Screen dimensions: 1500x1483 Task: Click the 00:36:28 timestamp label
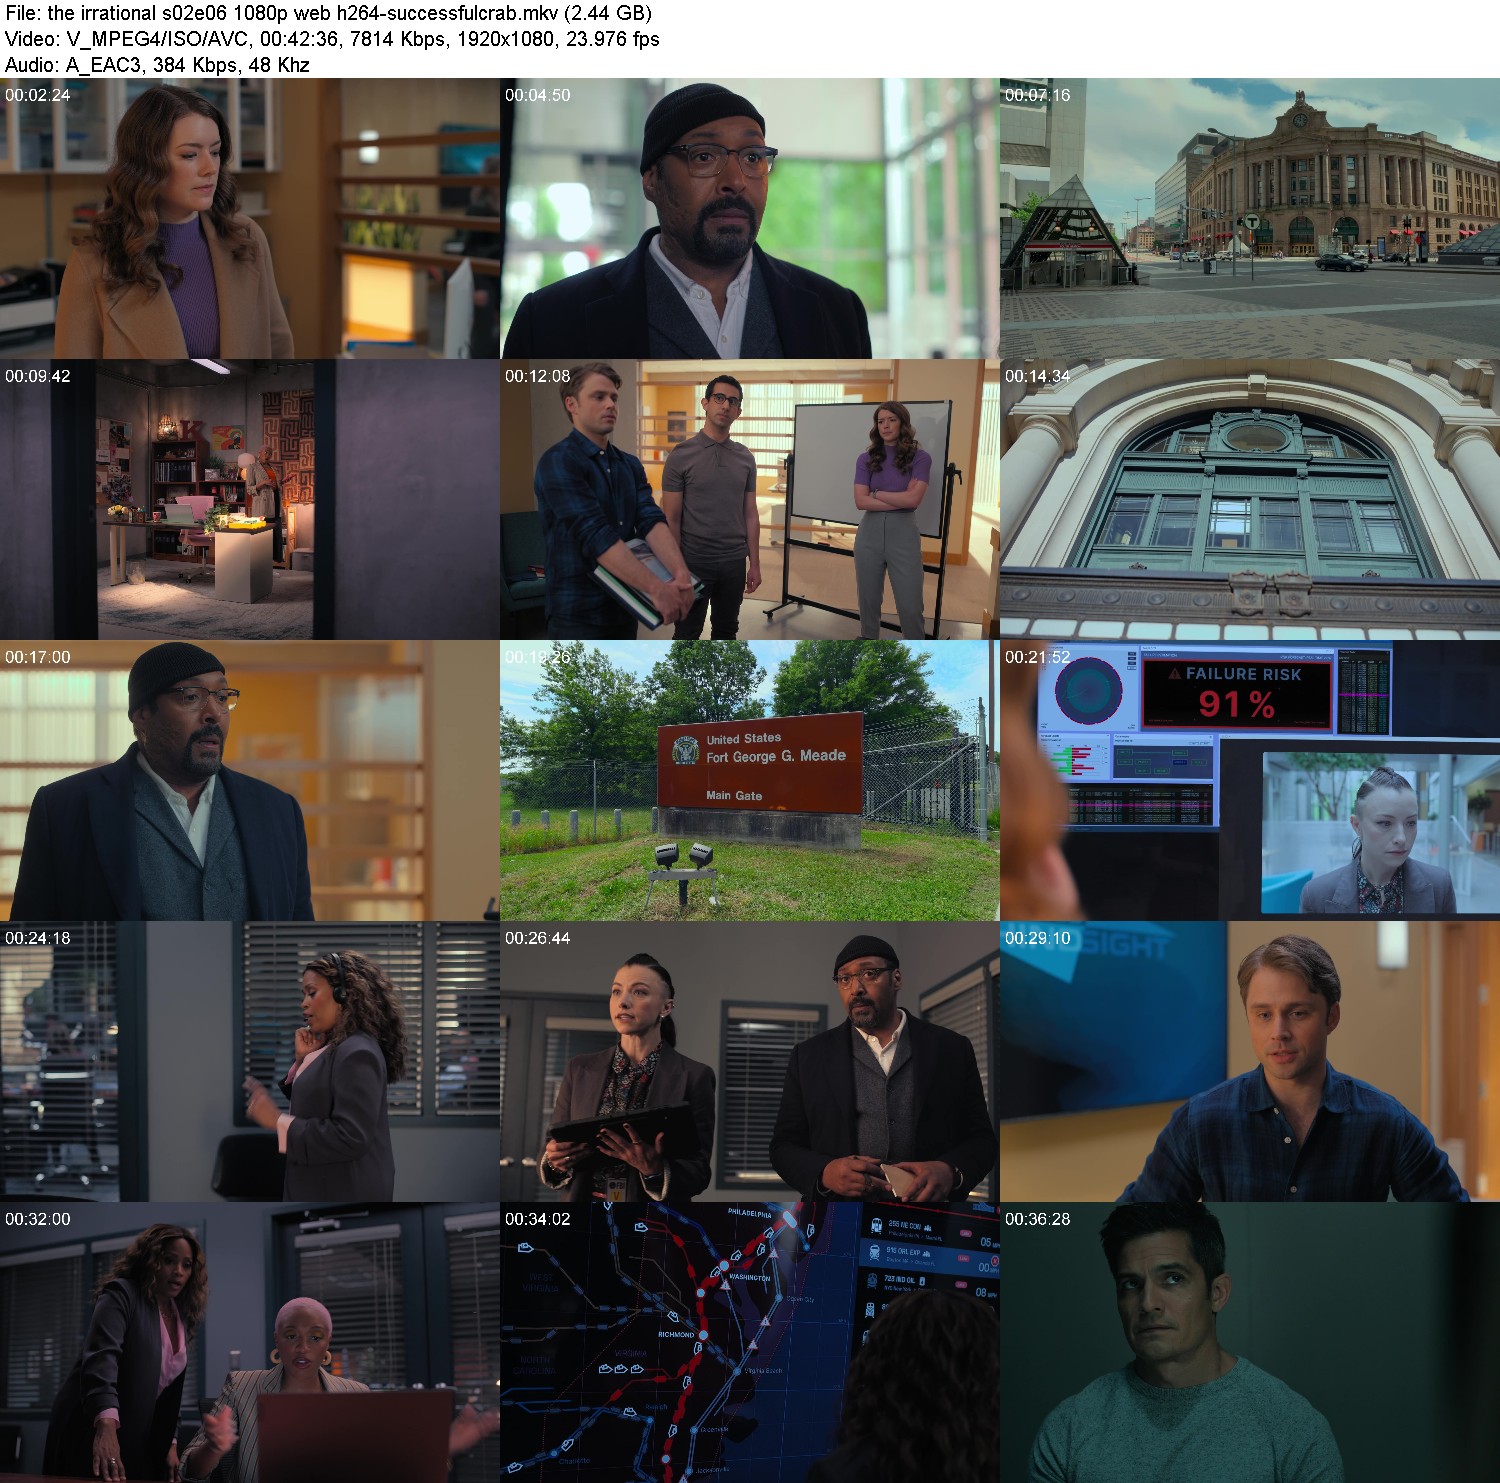click(1037, 1219)
